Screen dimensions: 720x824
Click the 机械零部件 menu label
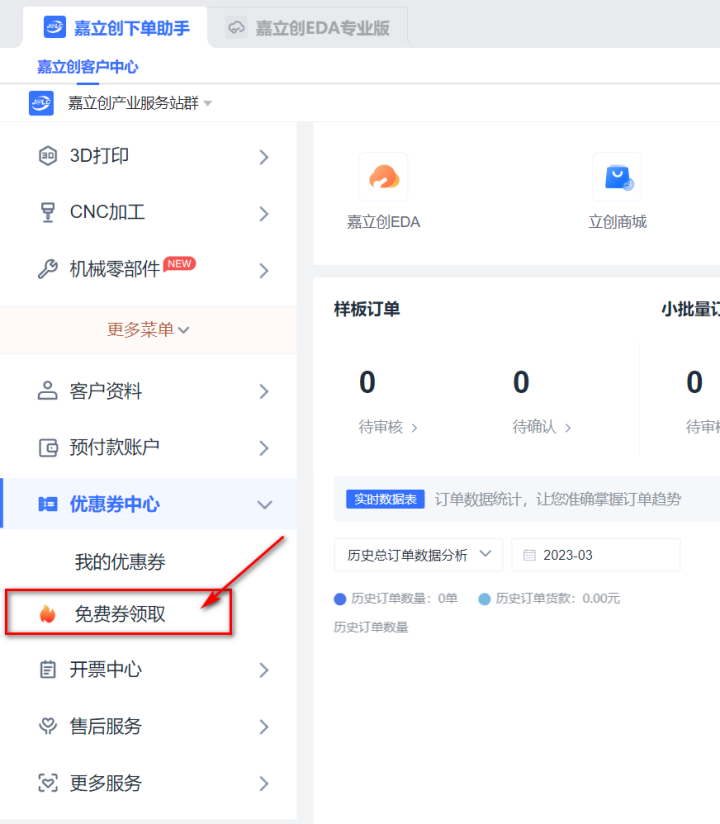coord(115,269)
